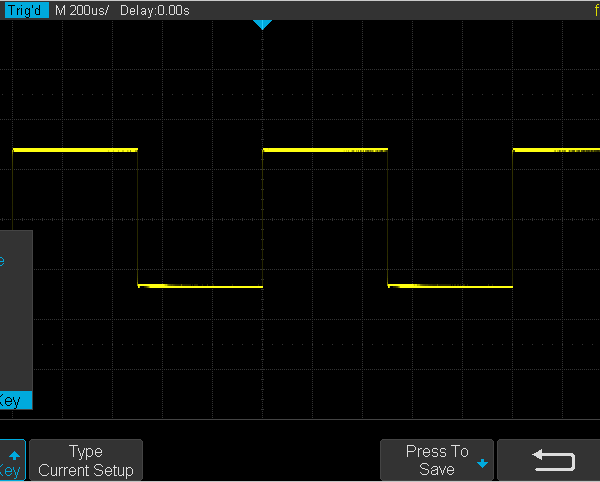Image resolution: width=600 pixels, height=482 pixels.
Task: Click the Trig'd status indicator
Action: click(x=25, y=10)
